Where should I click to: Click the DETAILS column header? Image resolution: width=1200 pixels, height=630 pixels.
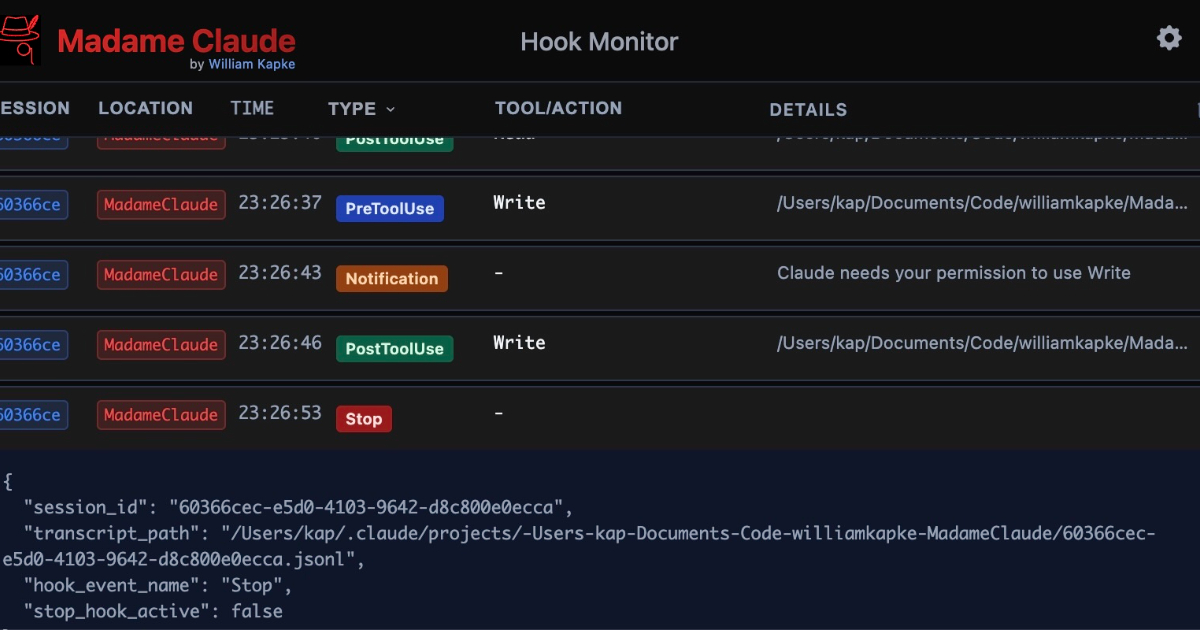(x=808, y=110)
